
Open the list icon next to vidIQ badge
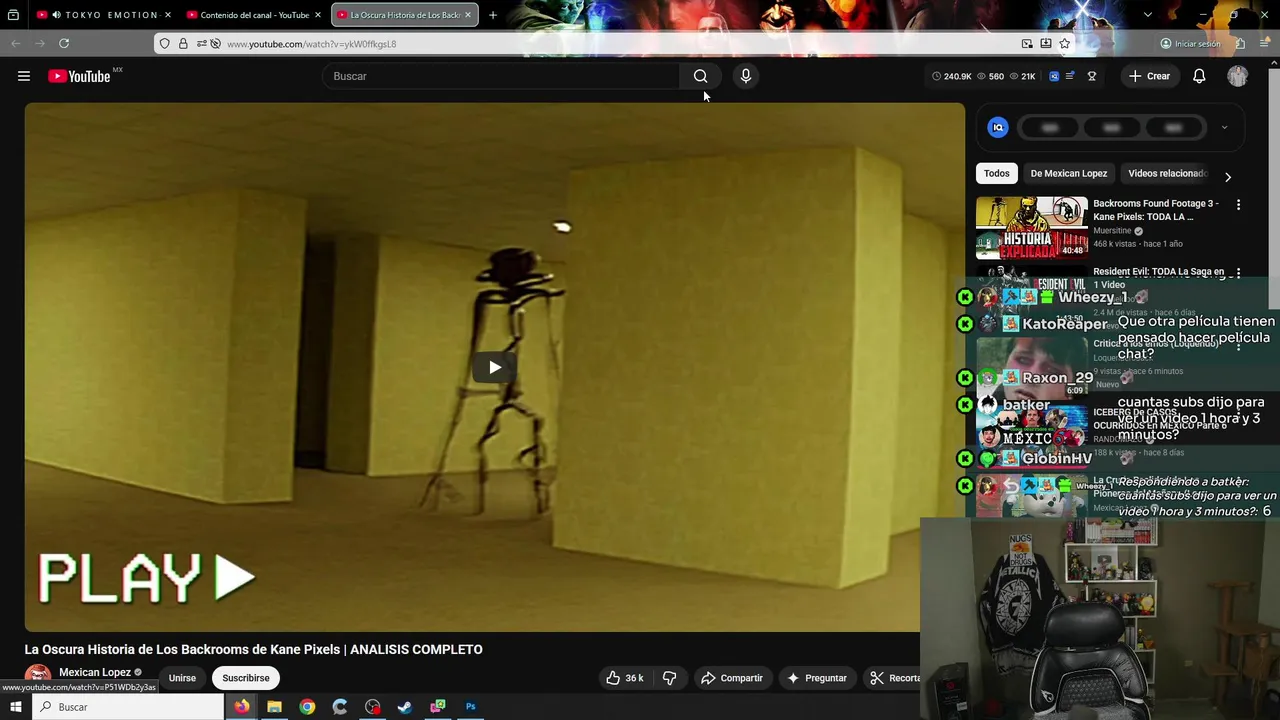1070,76
